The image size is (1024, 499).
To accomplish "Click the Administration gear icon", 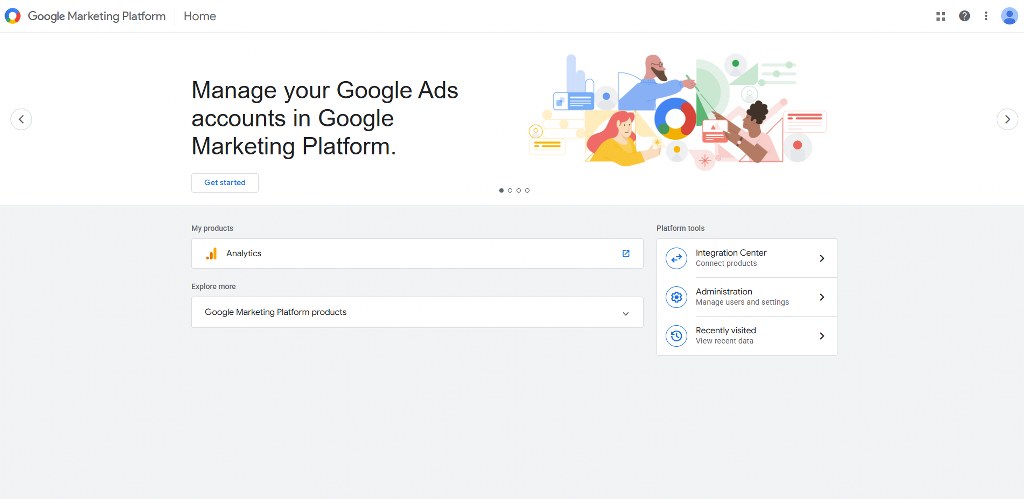I will click(x=676, y=297).
